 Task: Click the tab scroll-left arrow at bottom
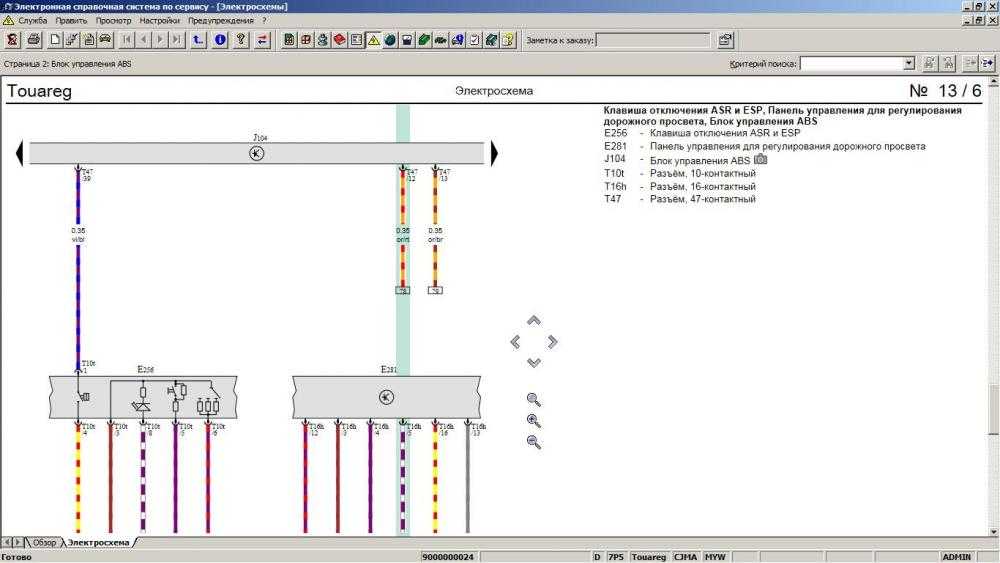(7, 543)
